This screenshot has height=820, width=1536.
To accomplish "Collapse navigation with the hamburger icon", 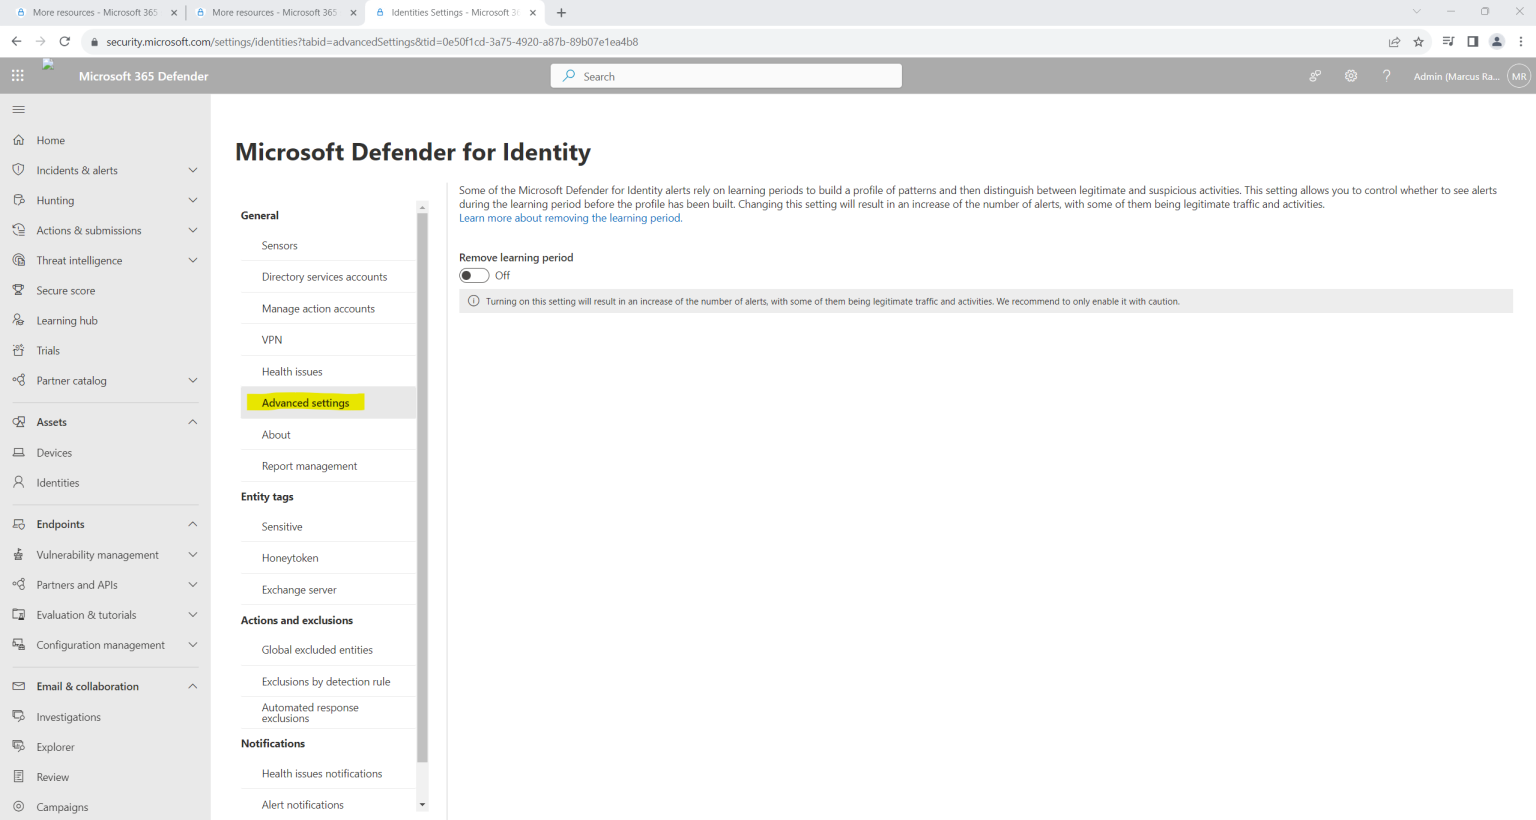I will coord(18,108).
